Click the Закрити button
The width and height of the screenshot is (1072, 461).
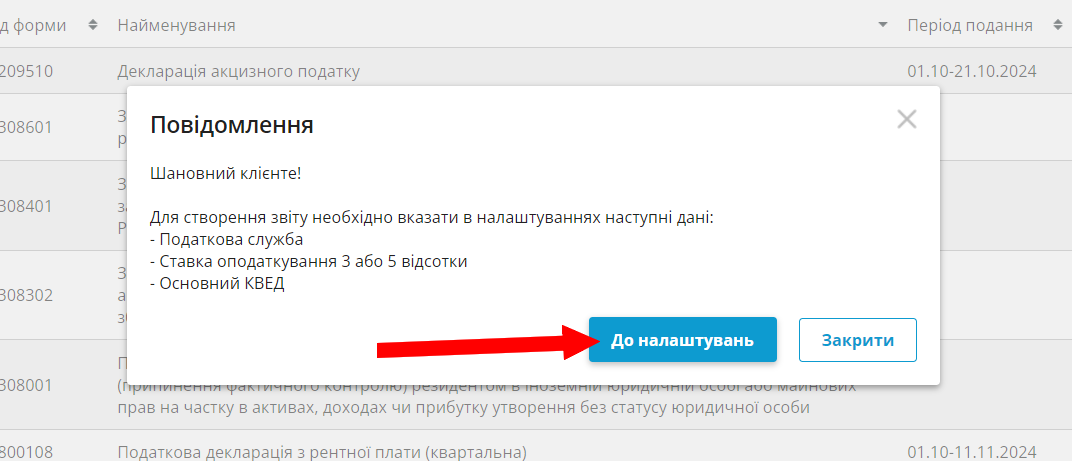coord(857,339)
